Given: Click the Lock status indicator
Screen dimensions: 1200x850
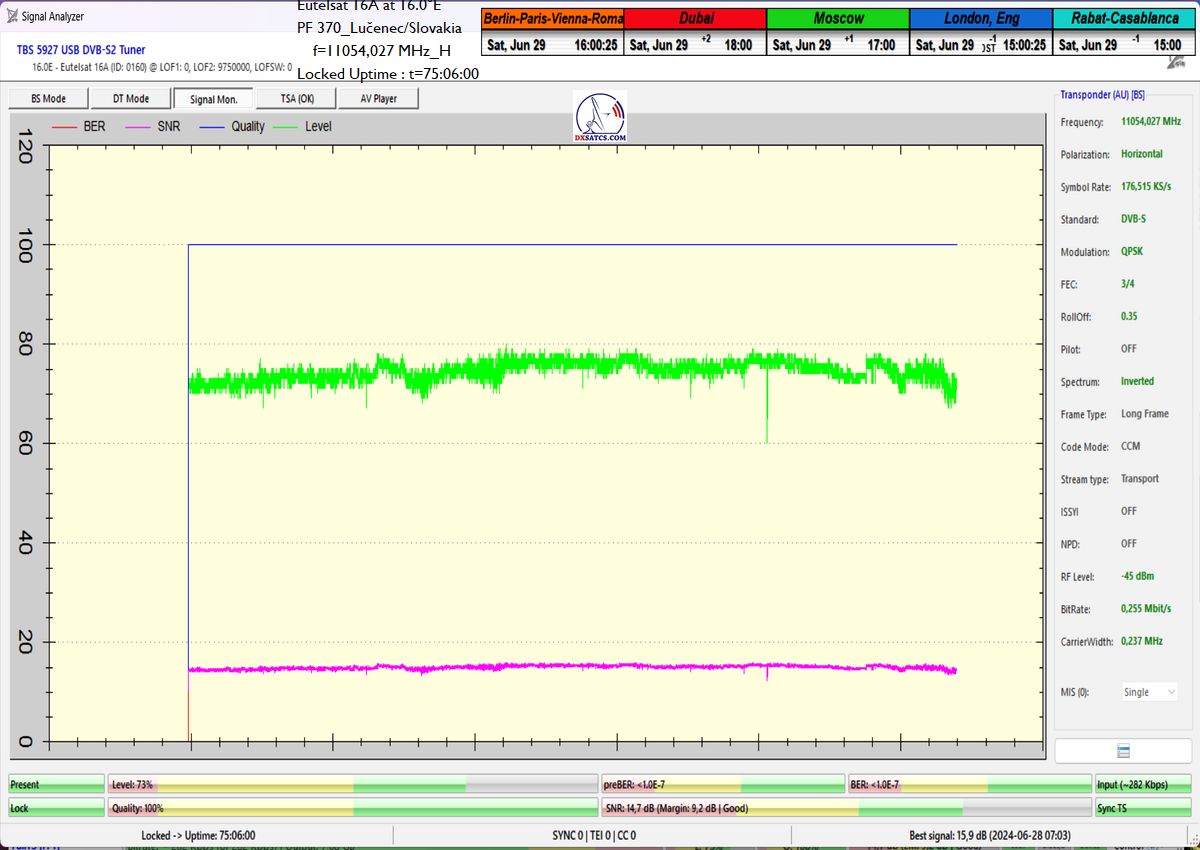Looking at the screenshot, I should tap(56, 808).
